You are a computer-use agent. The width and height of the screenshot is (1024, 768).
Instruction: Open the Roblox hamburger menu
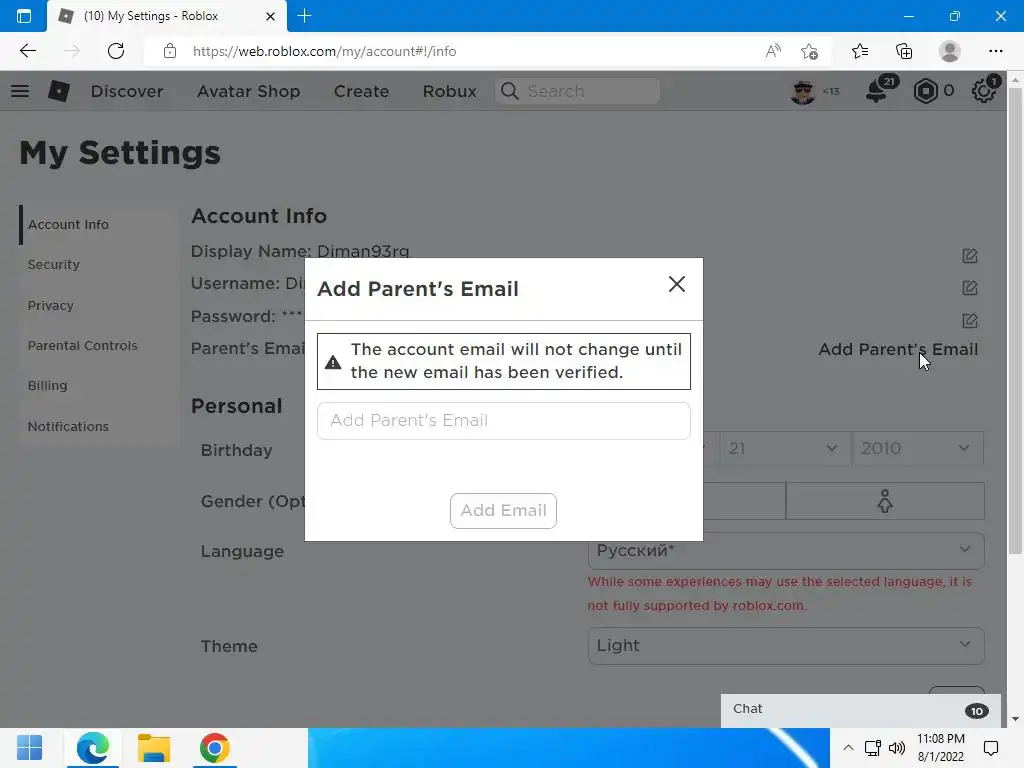[x=20, y=91]
